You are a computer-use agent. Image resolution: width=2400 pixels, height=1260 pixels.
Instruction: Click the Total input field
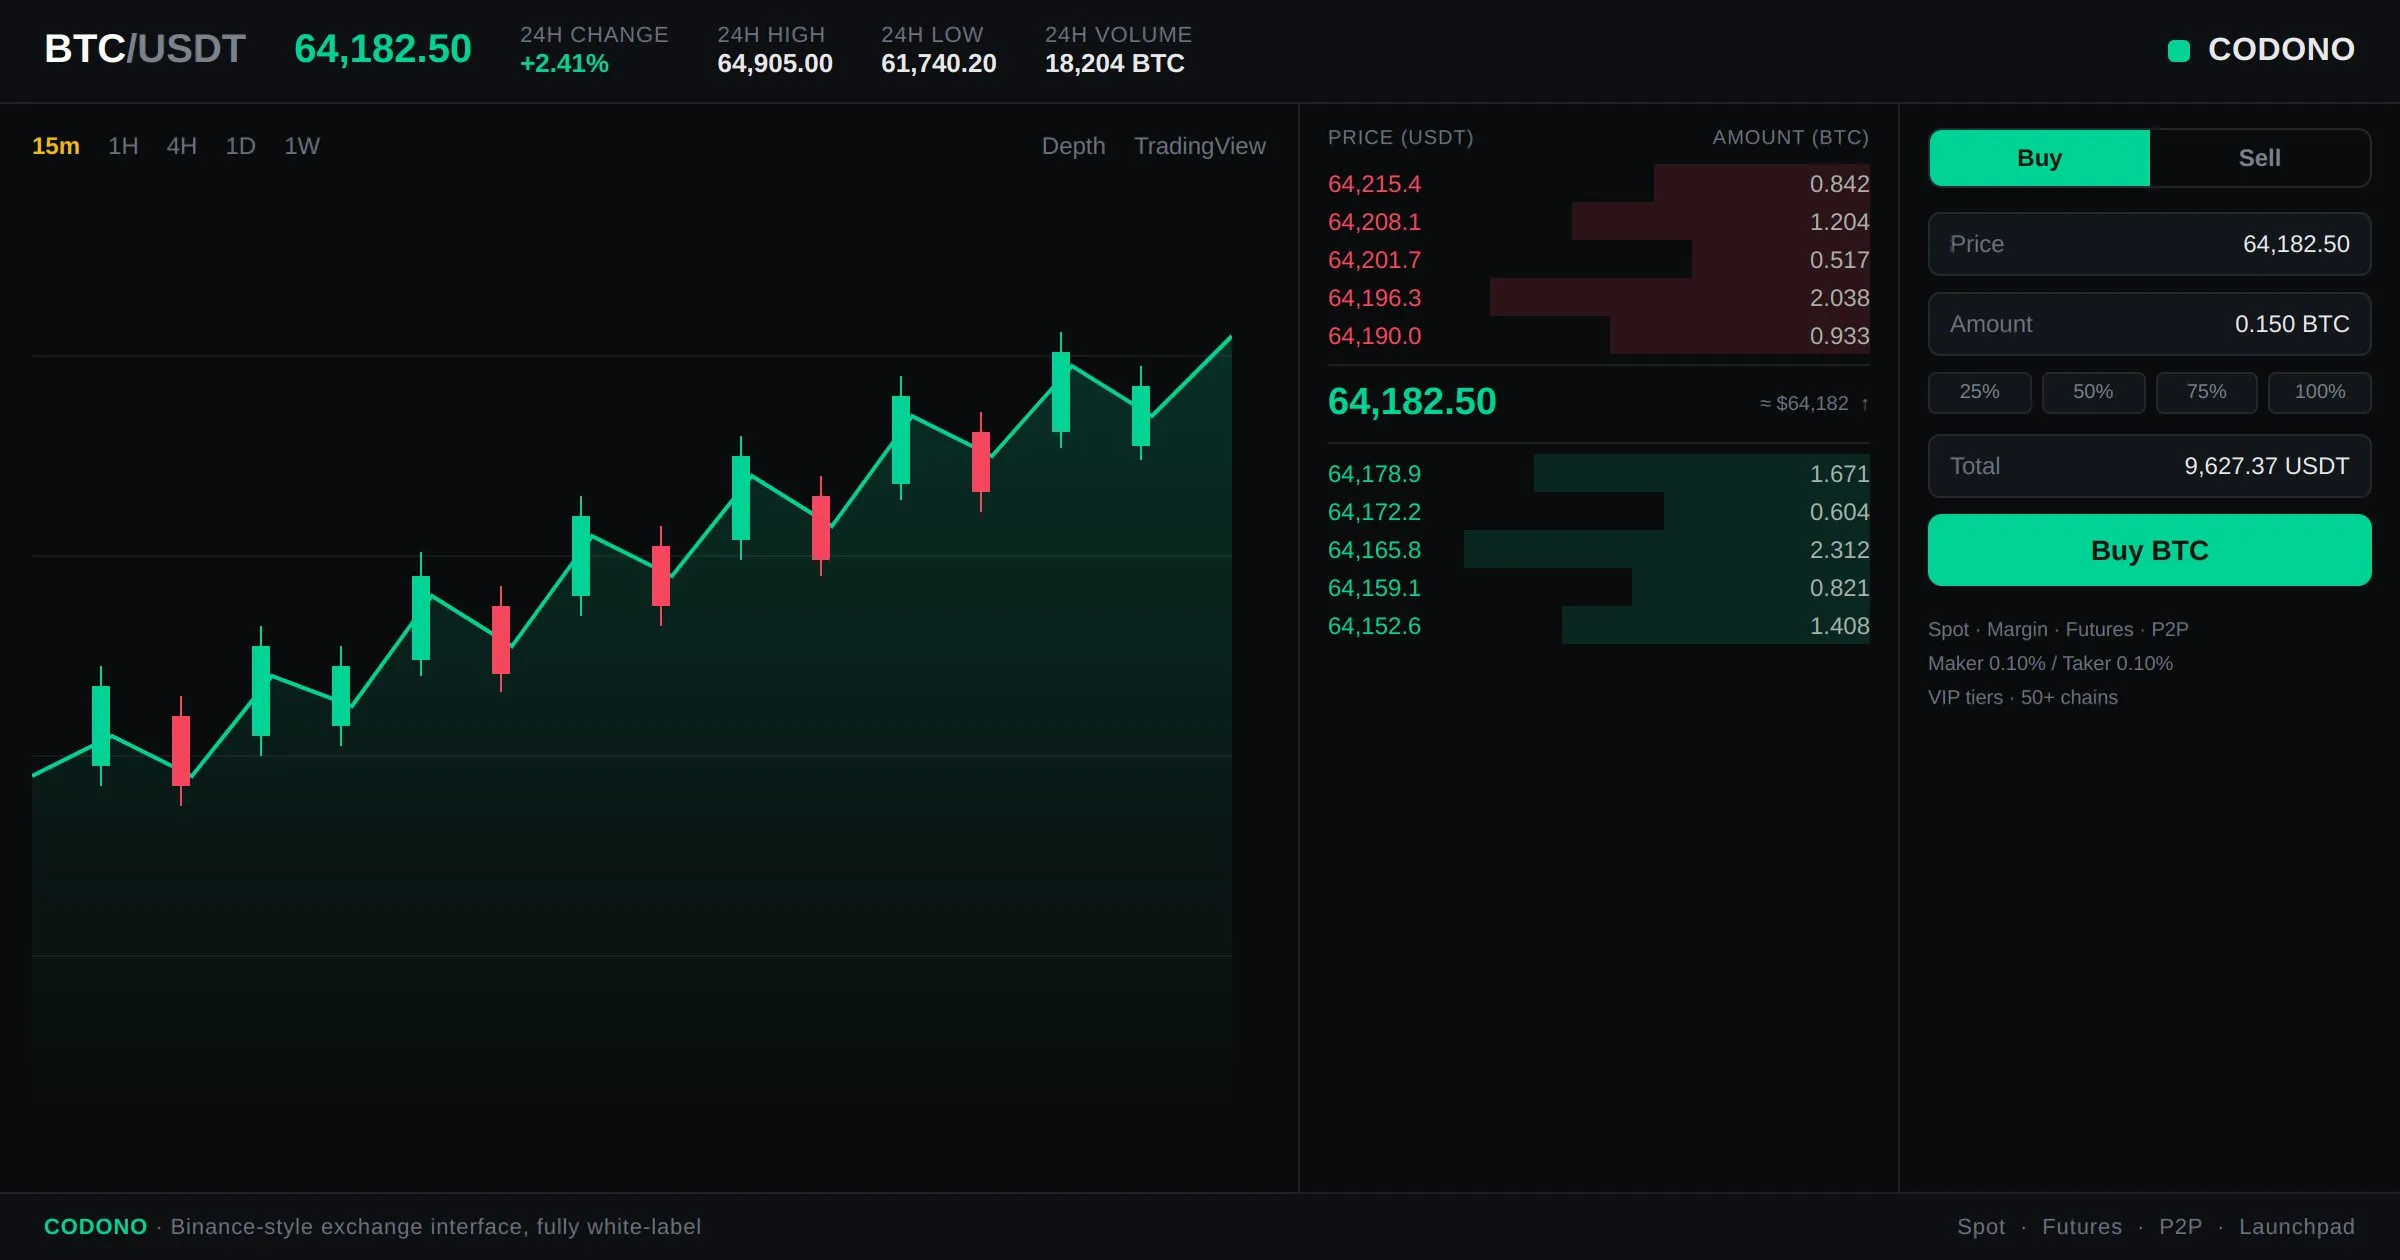(2149, 466)
